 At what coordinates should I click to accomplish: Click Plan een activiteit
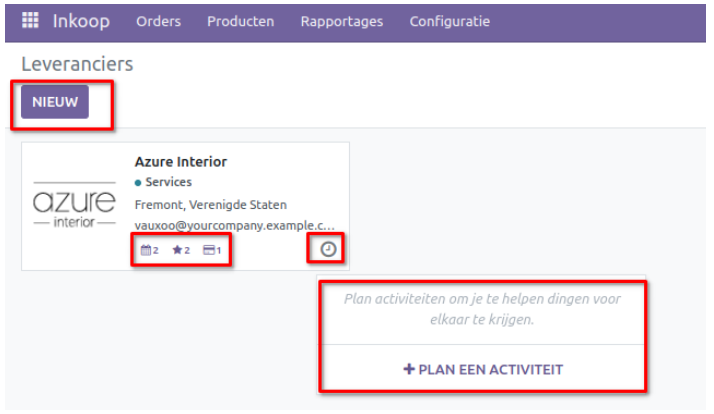pos(482,369)
